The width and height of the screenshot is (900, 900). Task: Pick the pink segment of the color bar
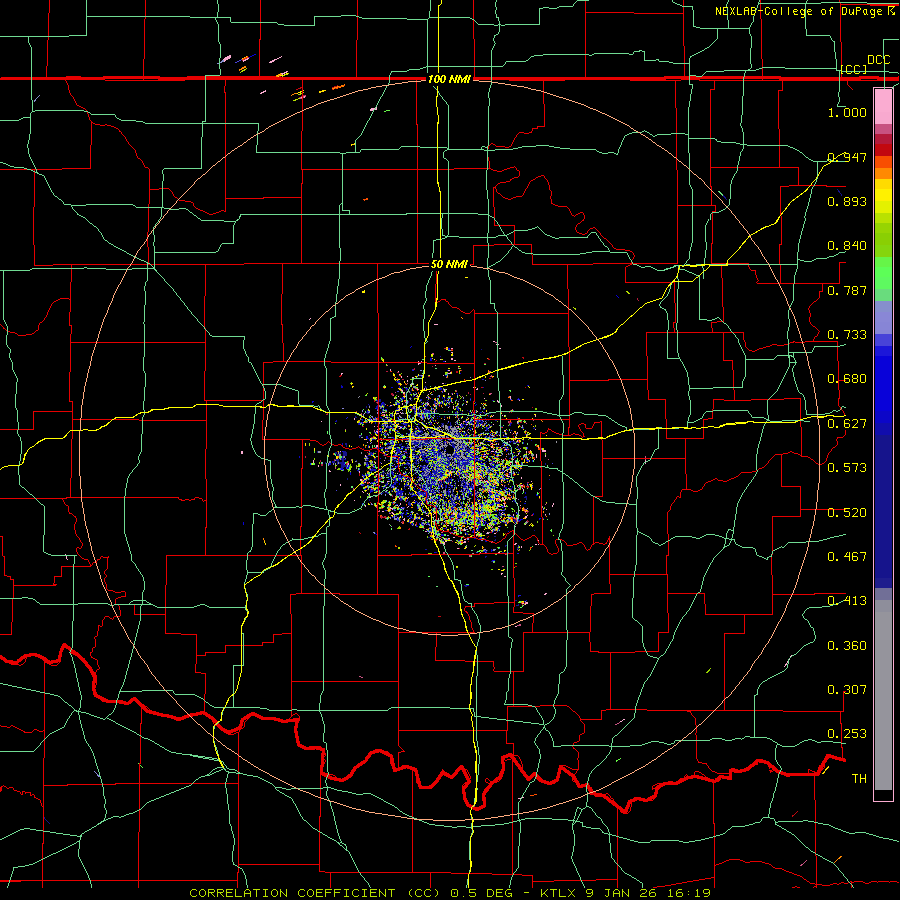tap(883, 106)
